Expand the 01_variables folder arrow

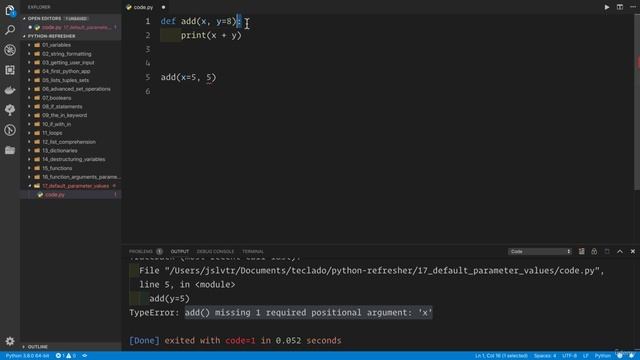(29, 45)
